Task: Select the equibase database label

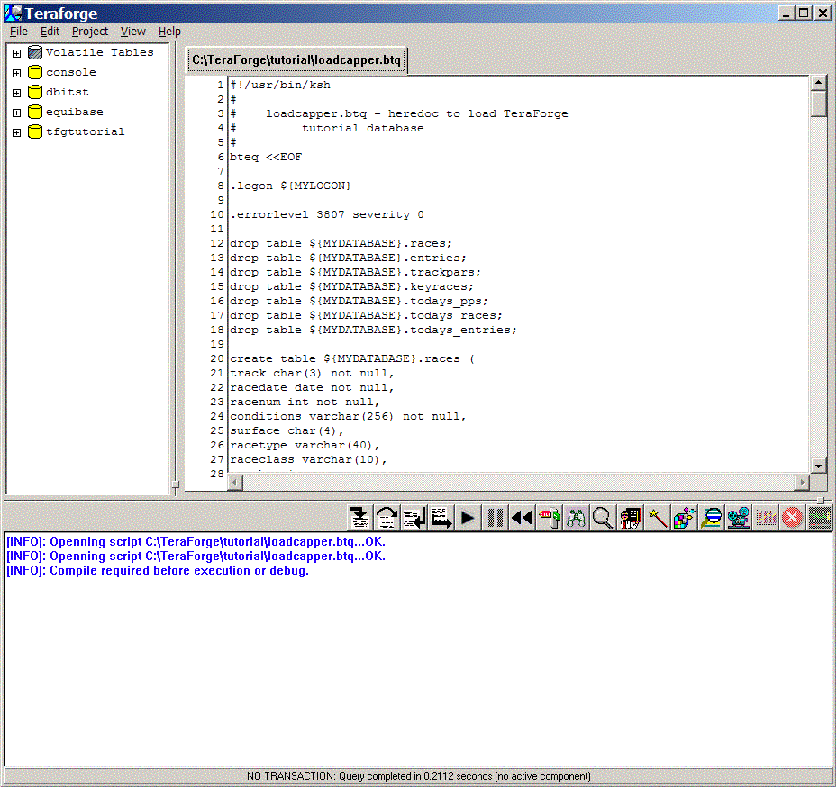Action: [75, 111]
